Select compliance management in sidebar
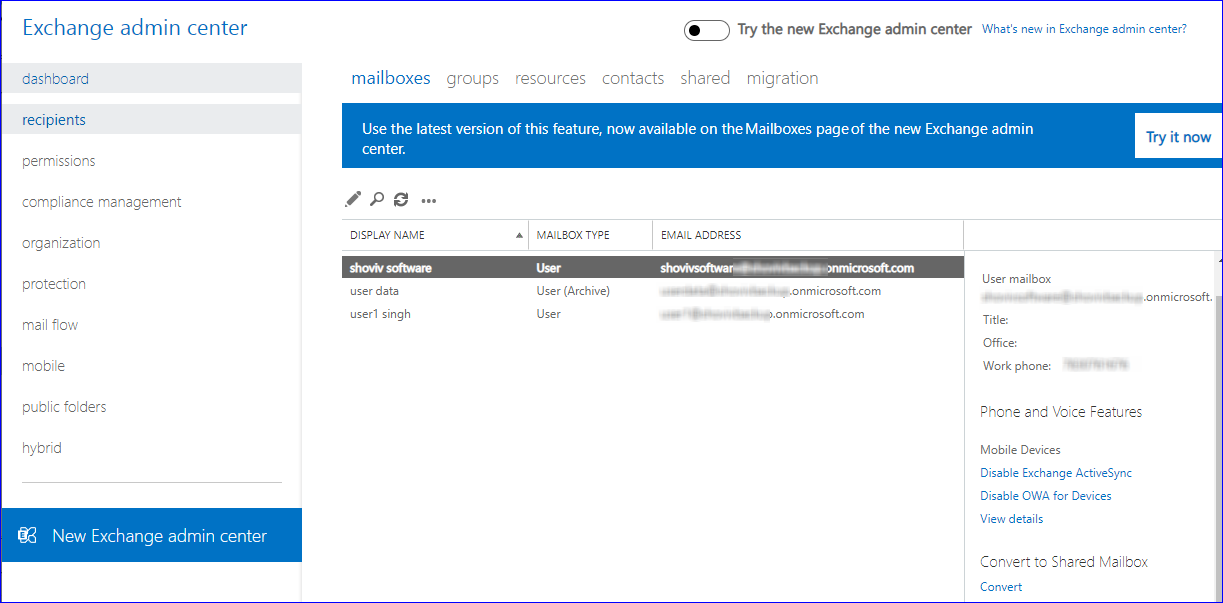This screenshot has height=603, width=1223. click(102, 202)
